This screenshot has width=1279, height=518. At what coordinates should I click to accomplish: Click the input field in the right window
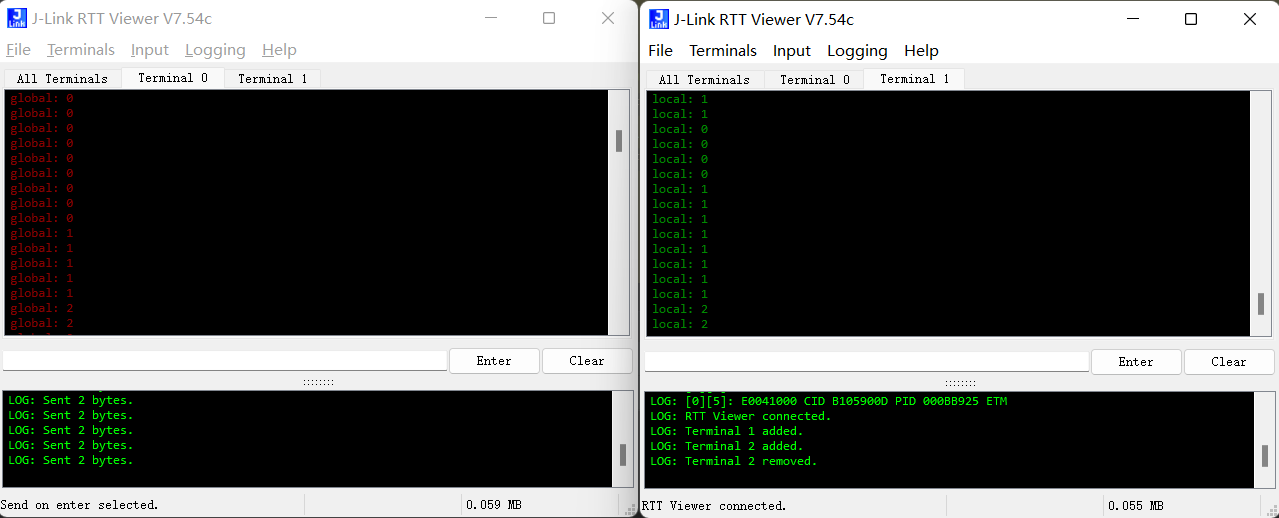866,362
